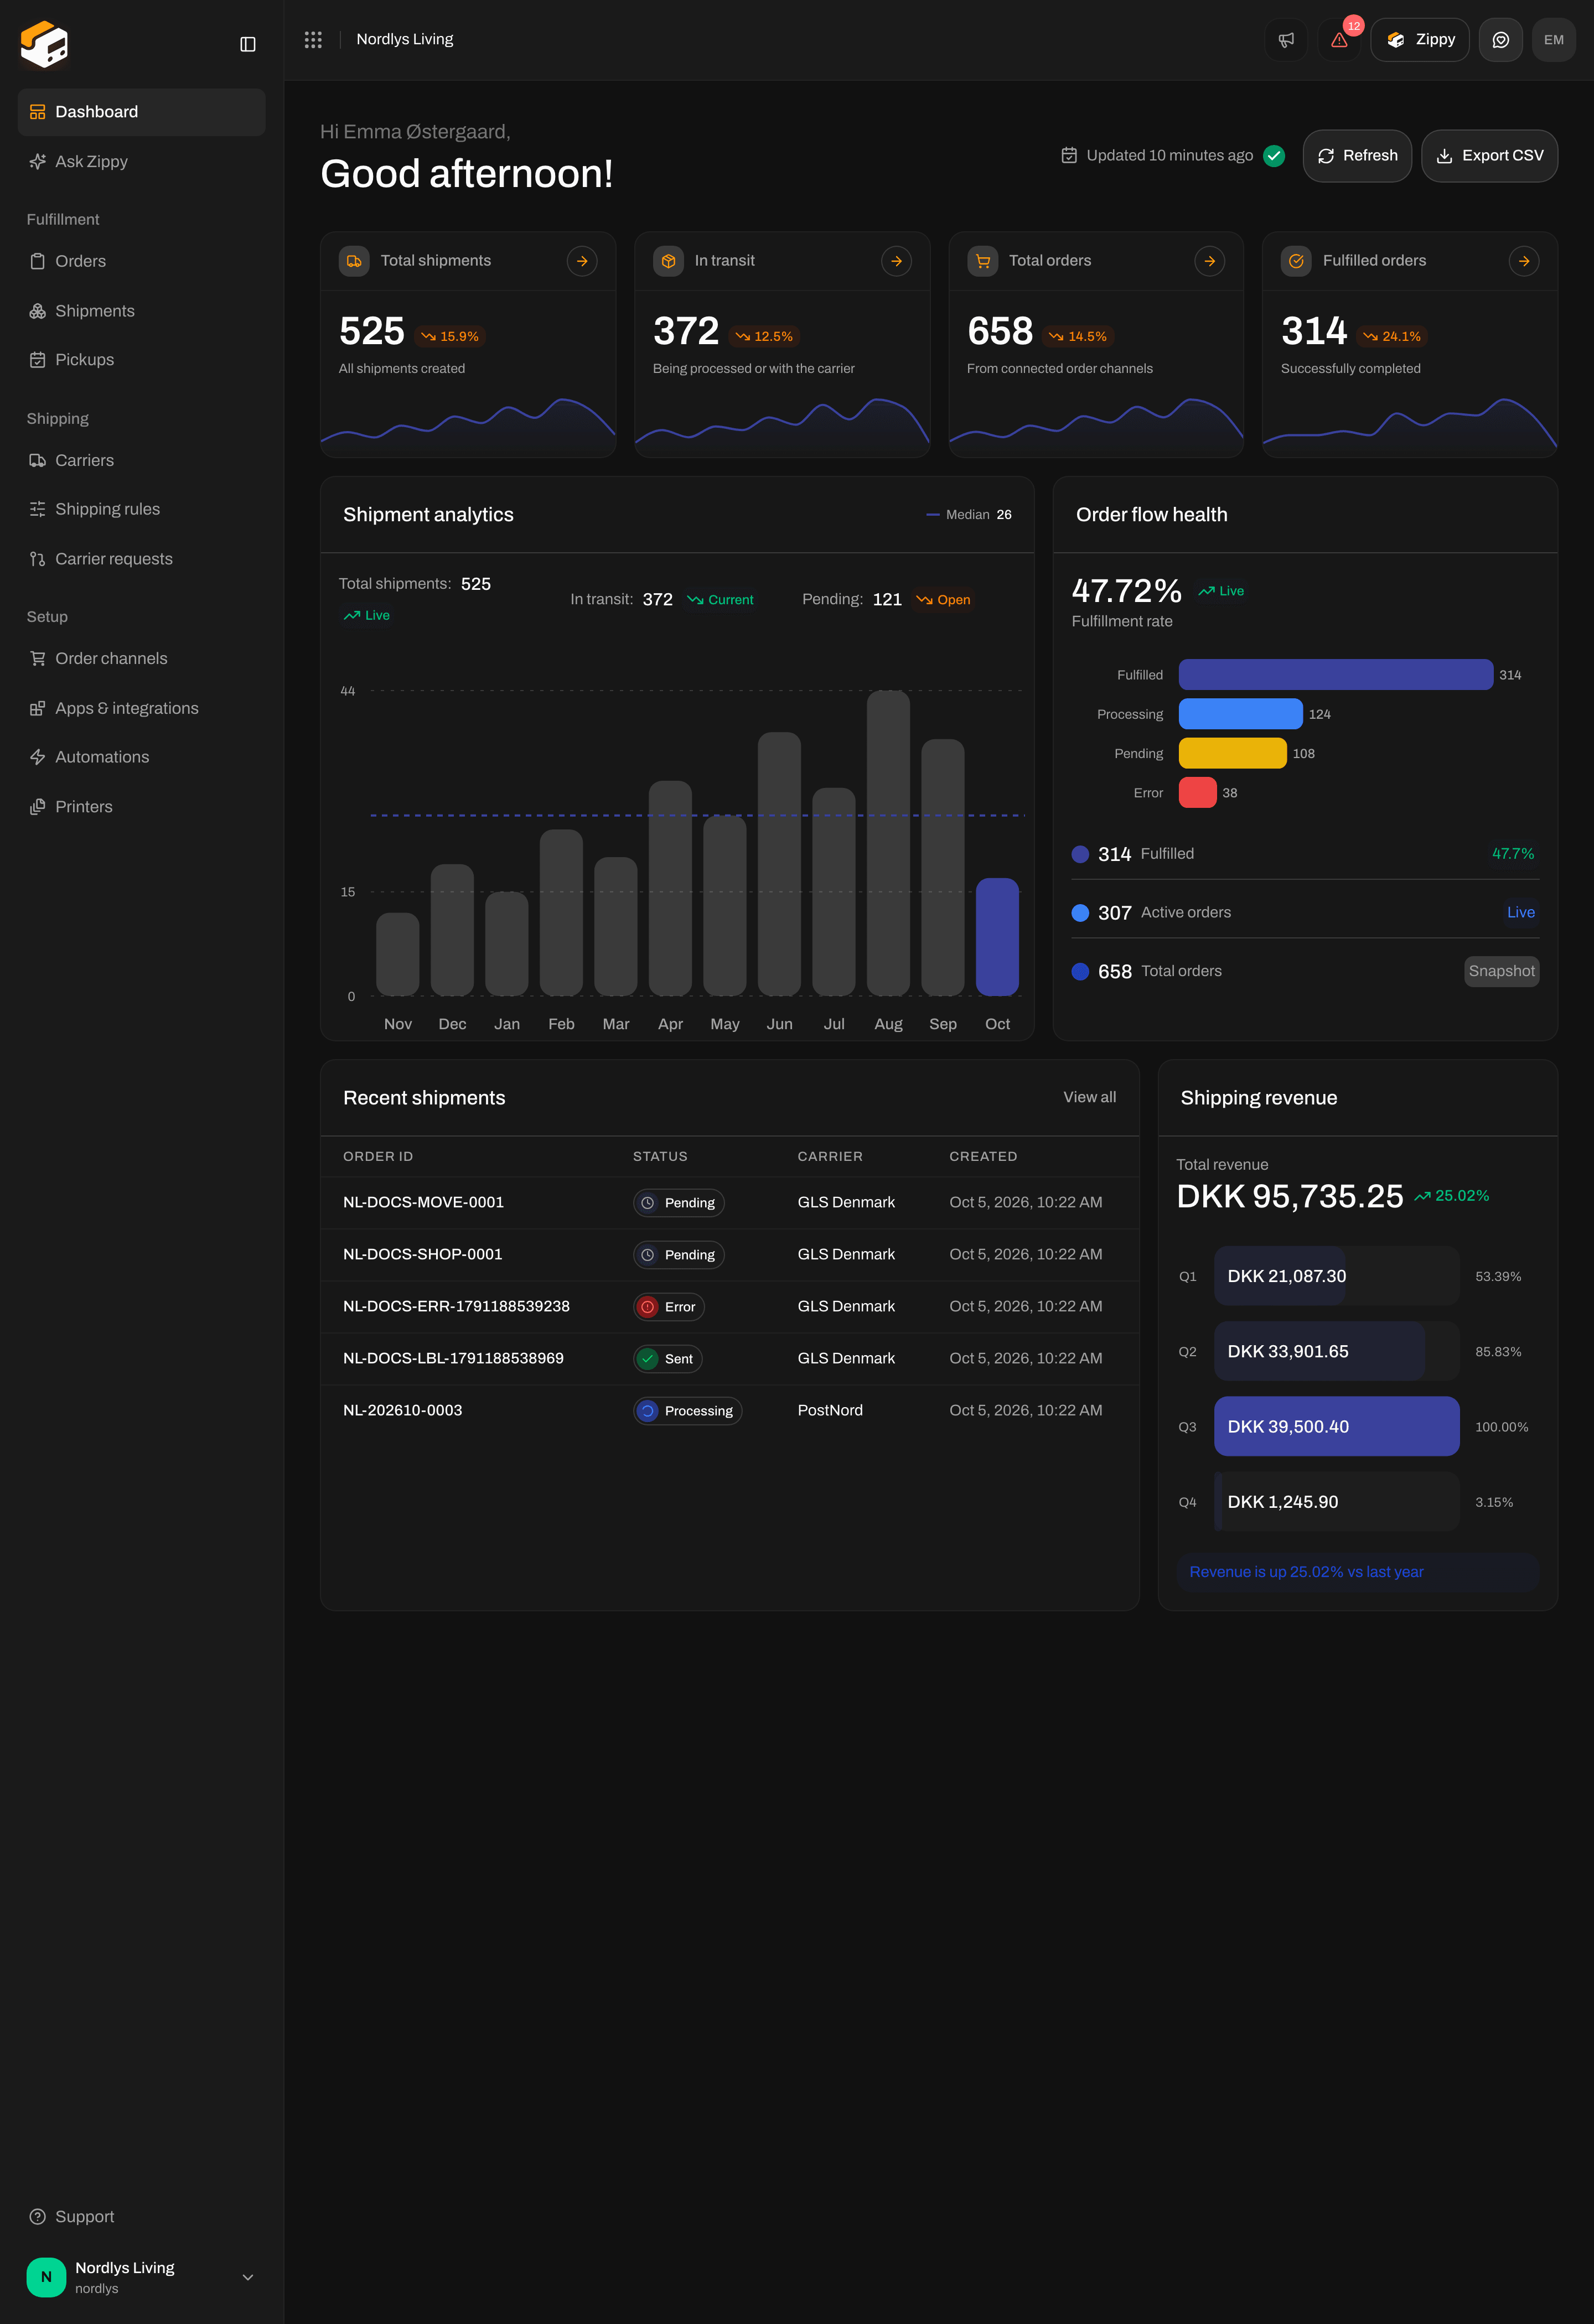Image resolution: width=1594 pixels, height=2324 pixels.
Task: Open Shipments in sidebar
Action: pos(141,311)
